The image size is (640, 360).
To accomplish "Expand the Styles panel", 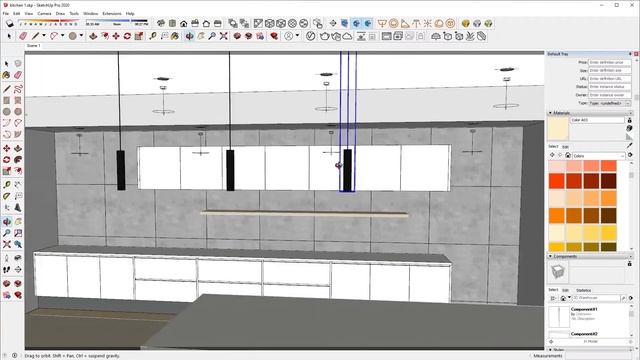I will pos(550,350).
